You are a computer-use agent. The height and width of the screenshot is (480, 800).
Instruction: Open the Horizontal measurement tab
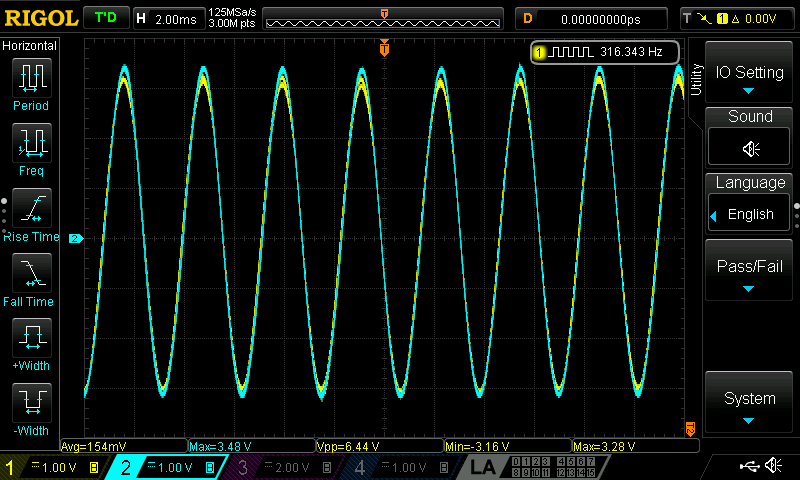tap(30, 46)
